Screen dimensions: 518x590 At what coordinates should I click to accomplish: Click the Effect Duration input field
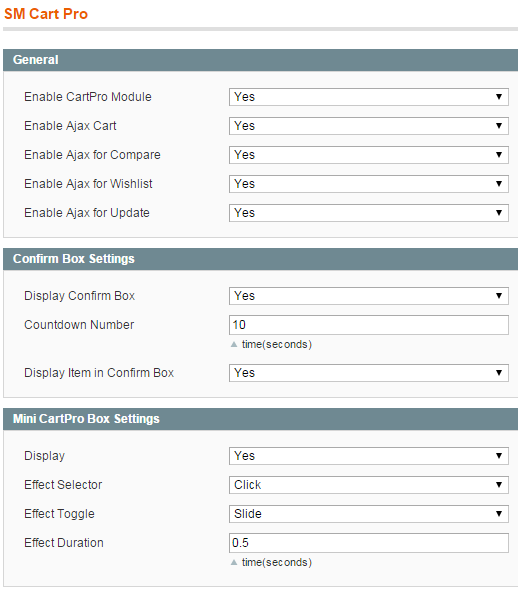point(369,543)
